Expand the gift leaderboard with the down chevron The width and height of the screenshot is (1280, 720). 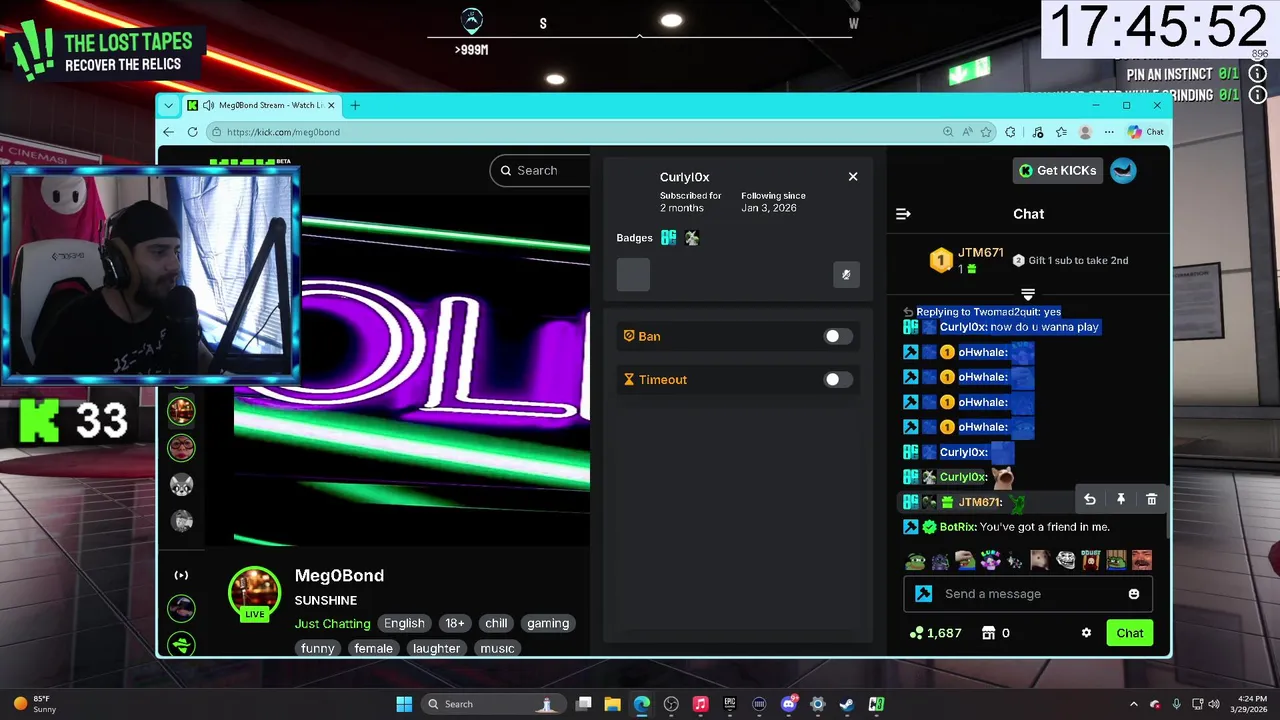tap(1027, 294)
